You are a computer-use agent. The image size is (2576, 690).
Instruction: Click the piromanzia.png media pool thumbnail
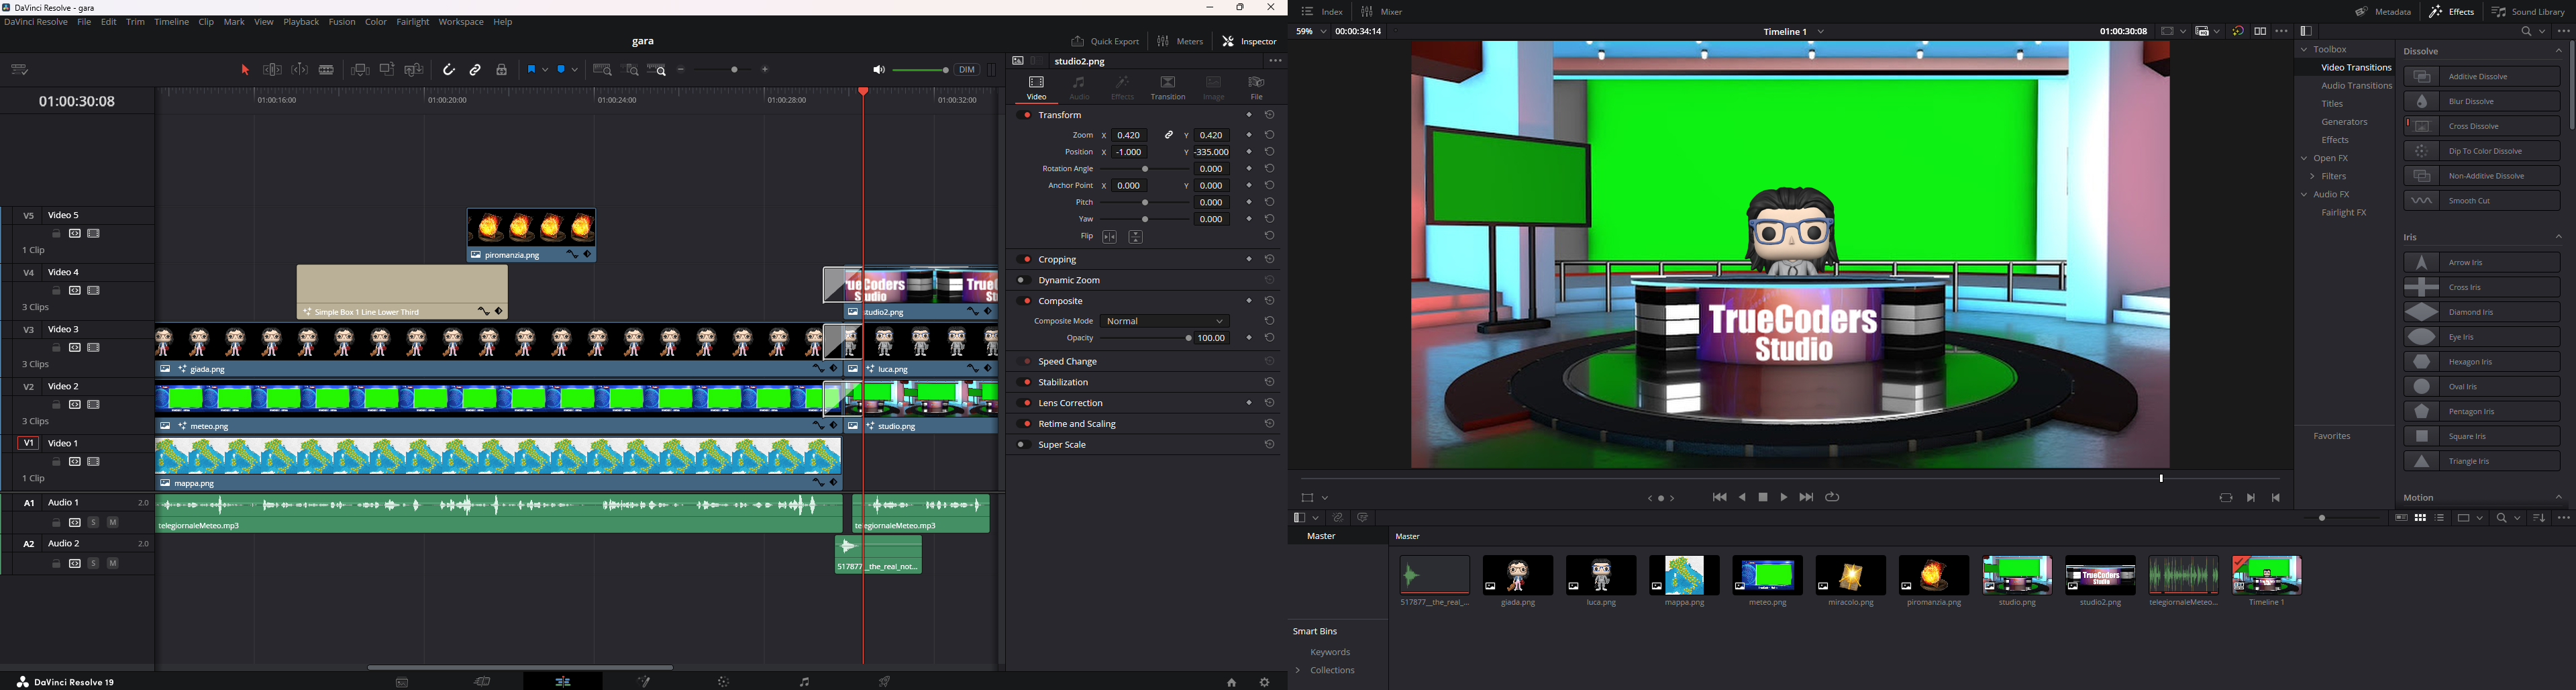[x=1934, y=575]
